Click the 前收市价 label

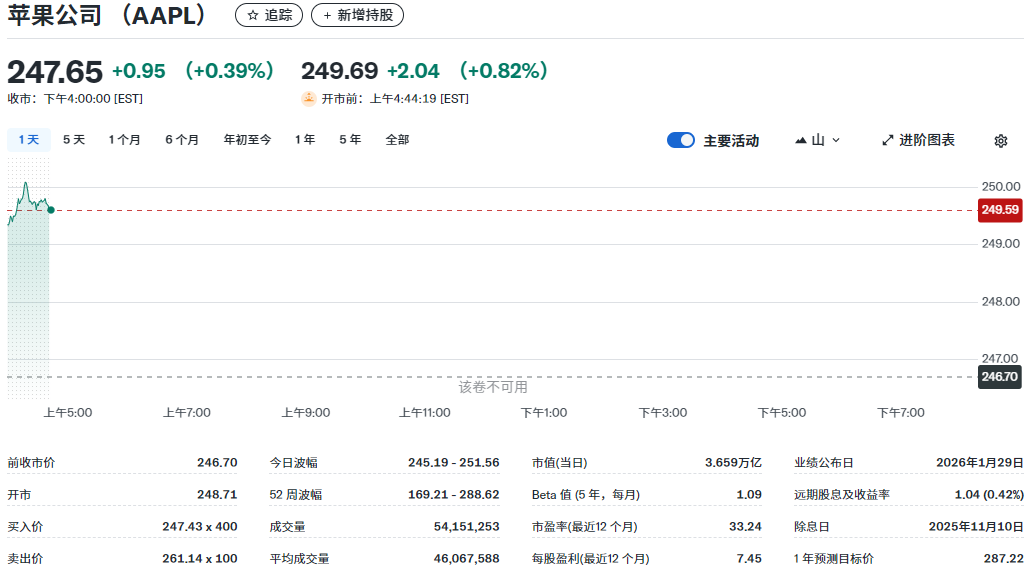[31, 463]
